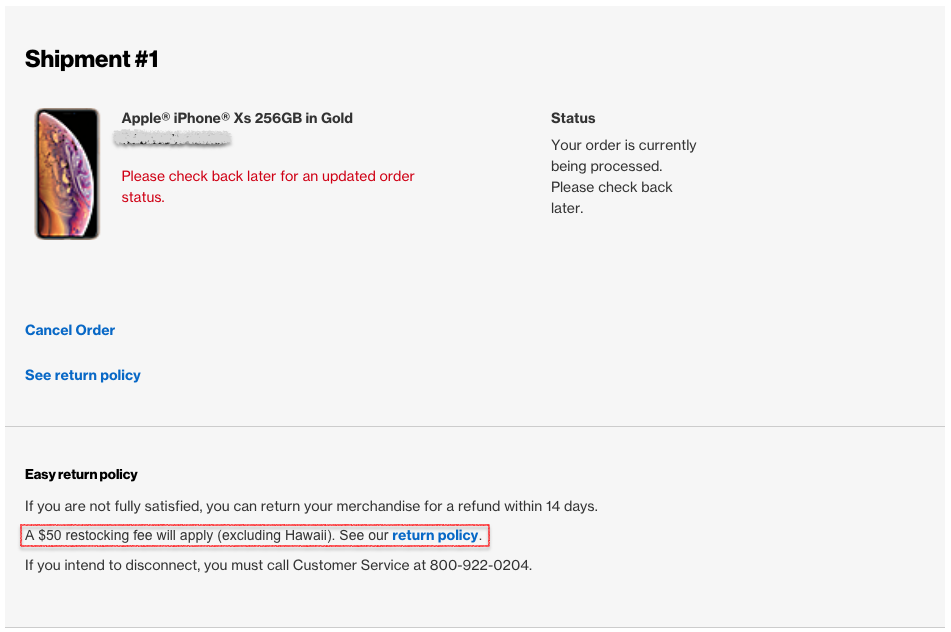951x632 pixels.
Task: Click the red check back later message
Action: (x=268, y=187)
